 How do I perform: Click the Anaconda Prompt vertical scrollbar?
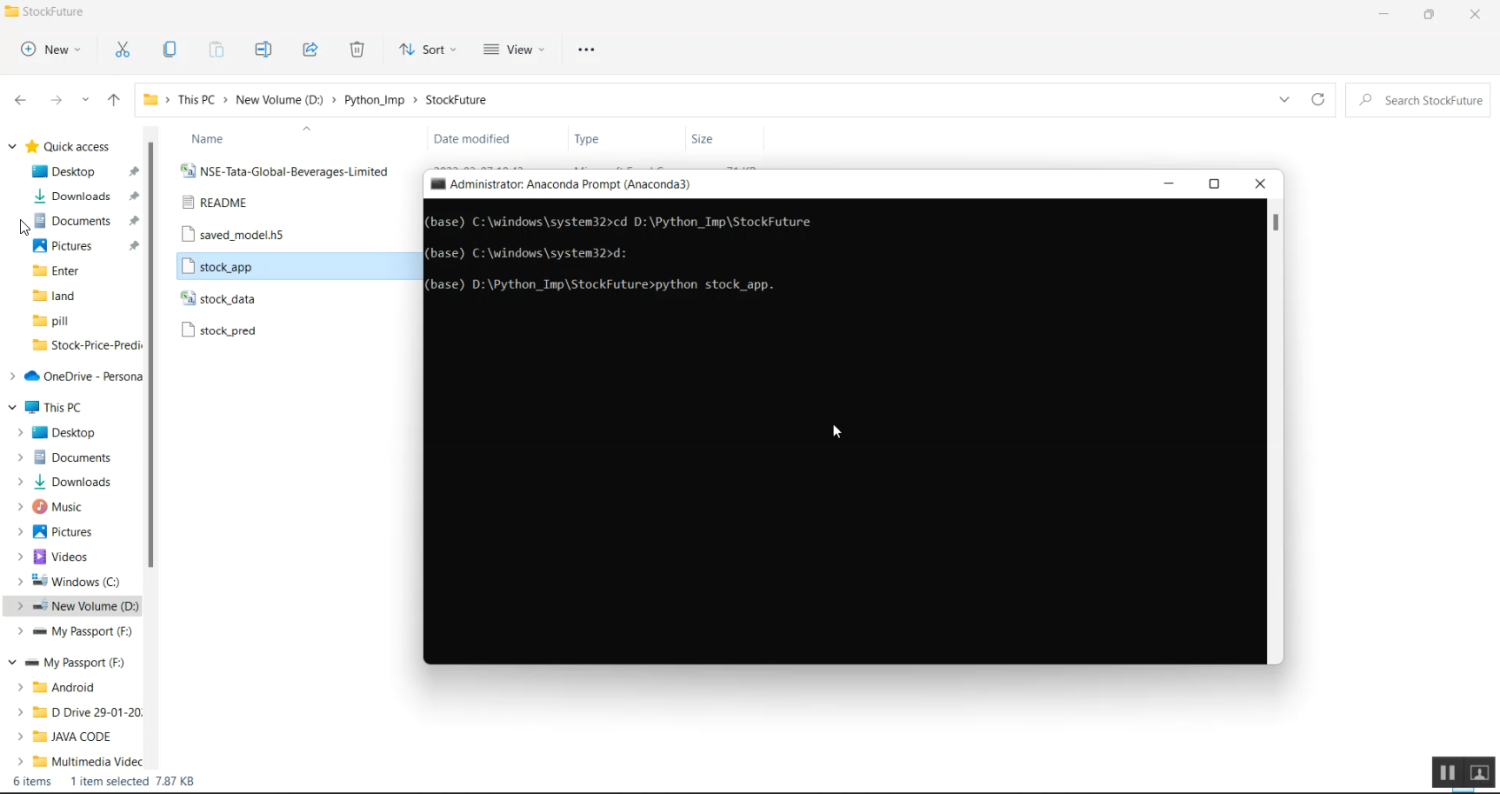(1275, 223)
